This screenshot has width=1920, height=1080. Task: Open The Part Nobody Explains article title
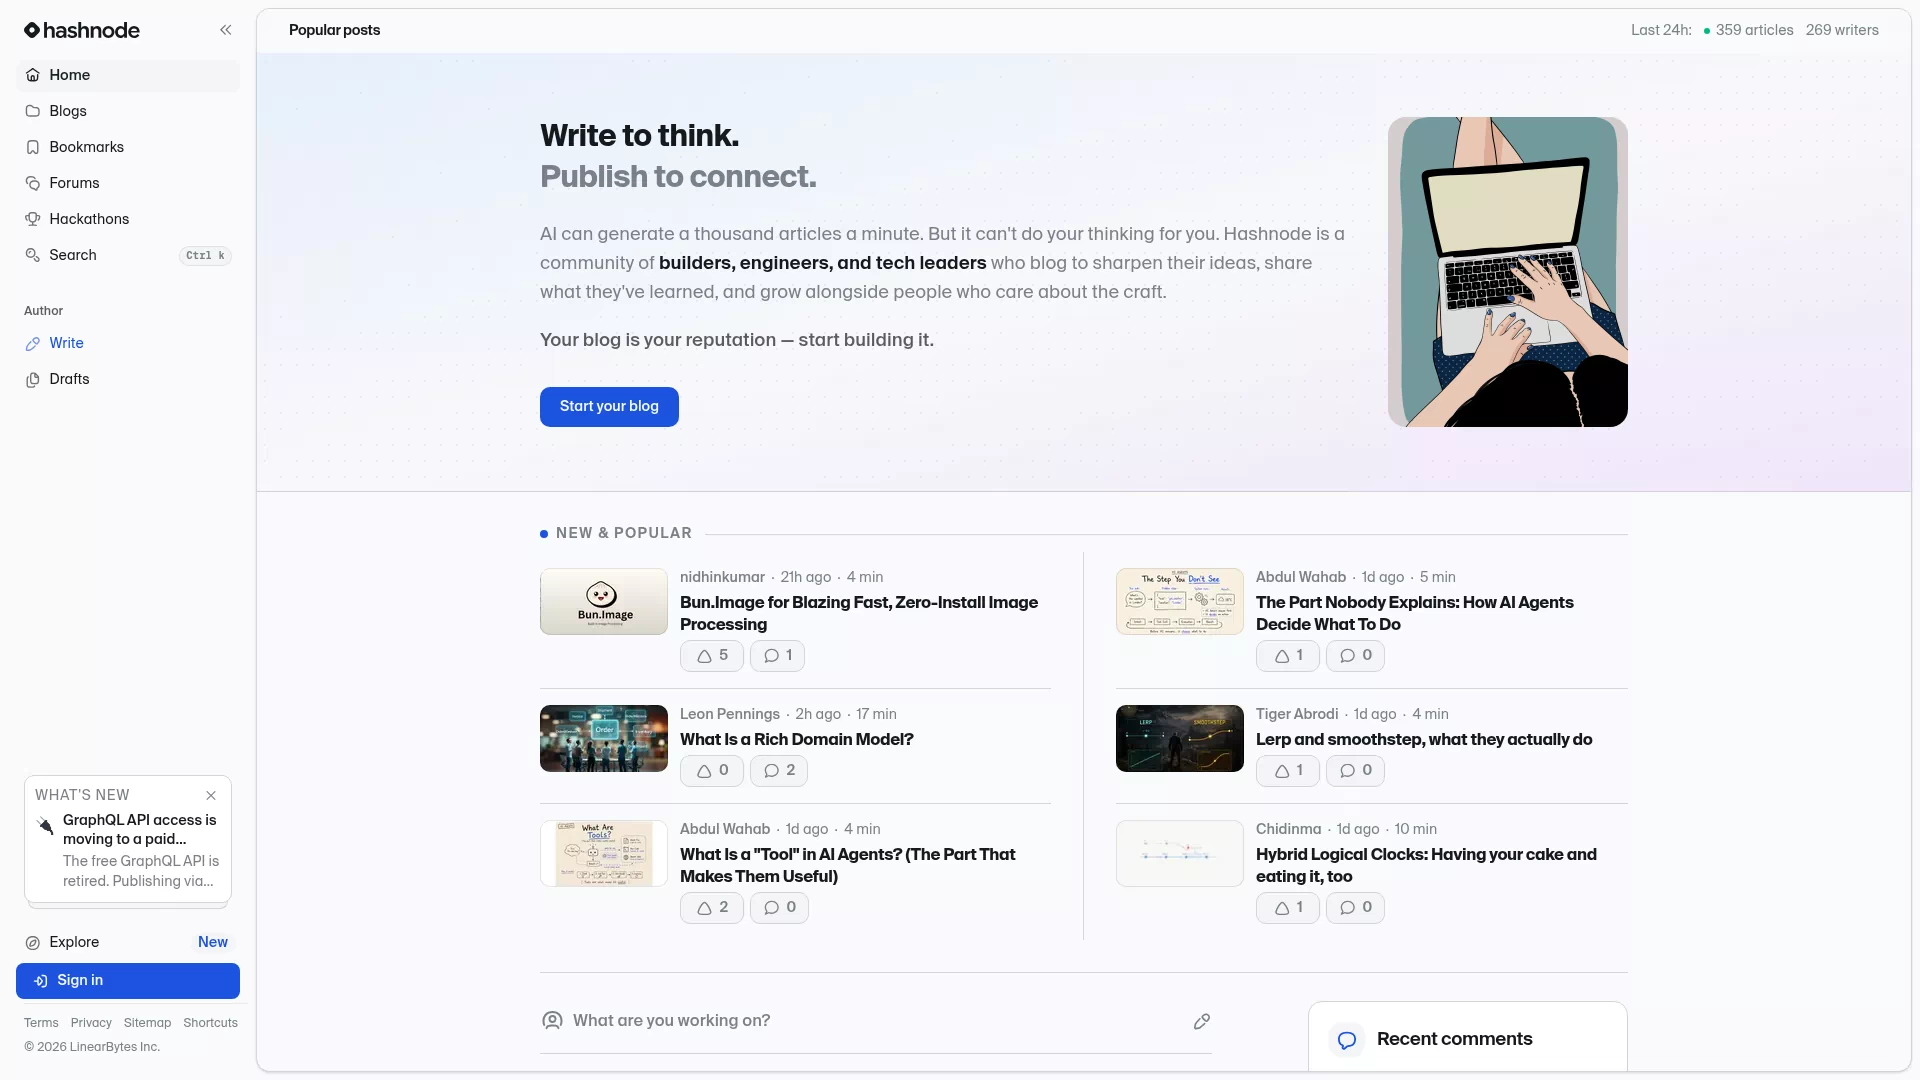click(1415, 613)
